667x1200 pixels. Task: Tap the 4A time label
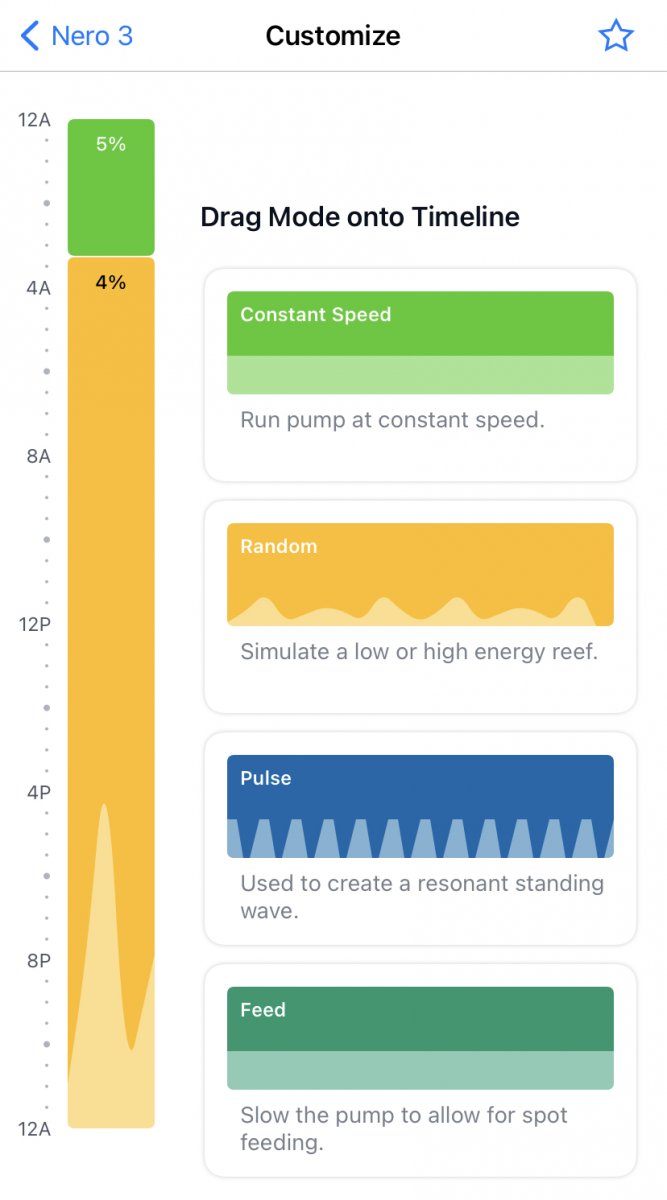38,288
